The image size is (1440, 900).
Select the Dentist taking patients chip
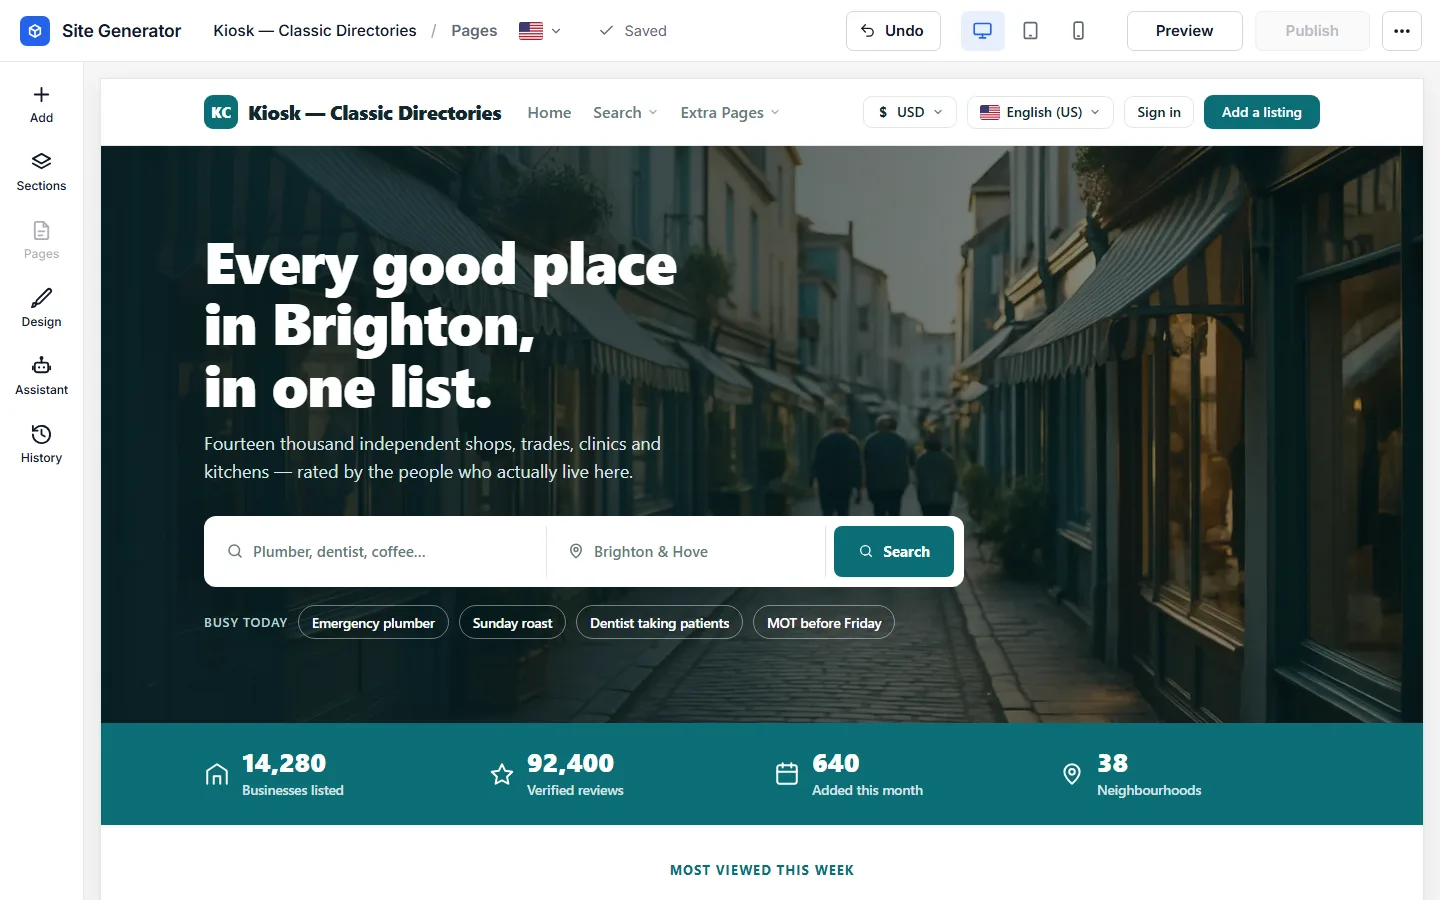click(x=660, y=623)
